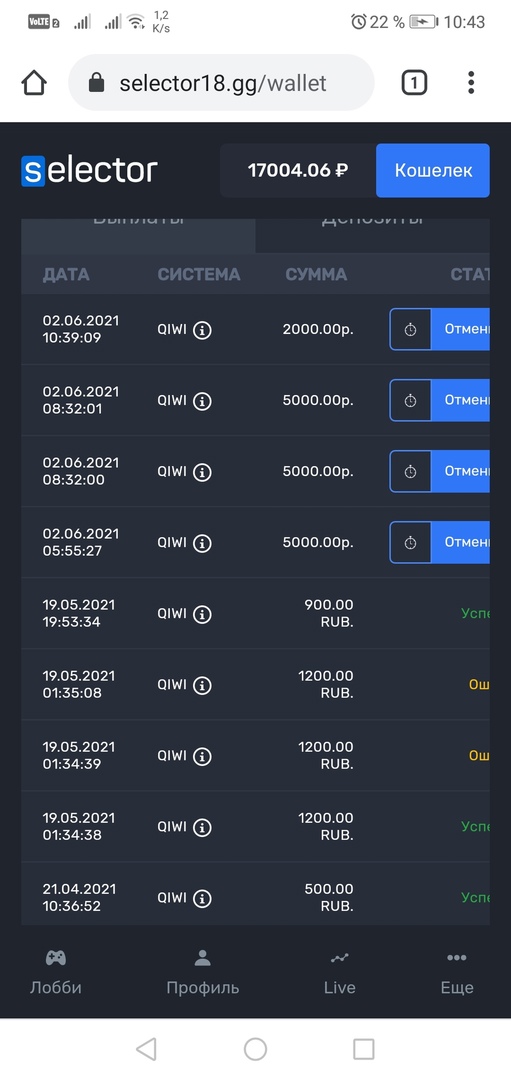Expand the Еще more menu
This screenshot has height=1080, width=511.
[x=457, y=972]
